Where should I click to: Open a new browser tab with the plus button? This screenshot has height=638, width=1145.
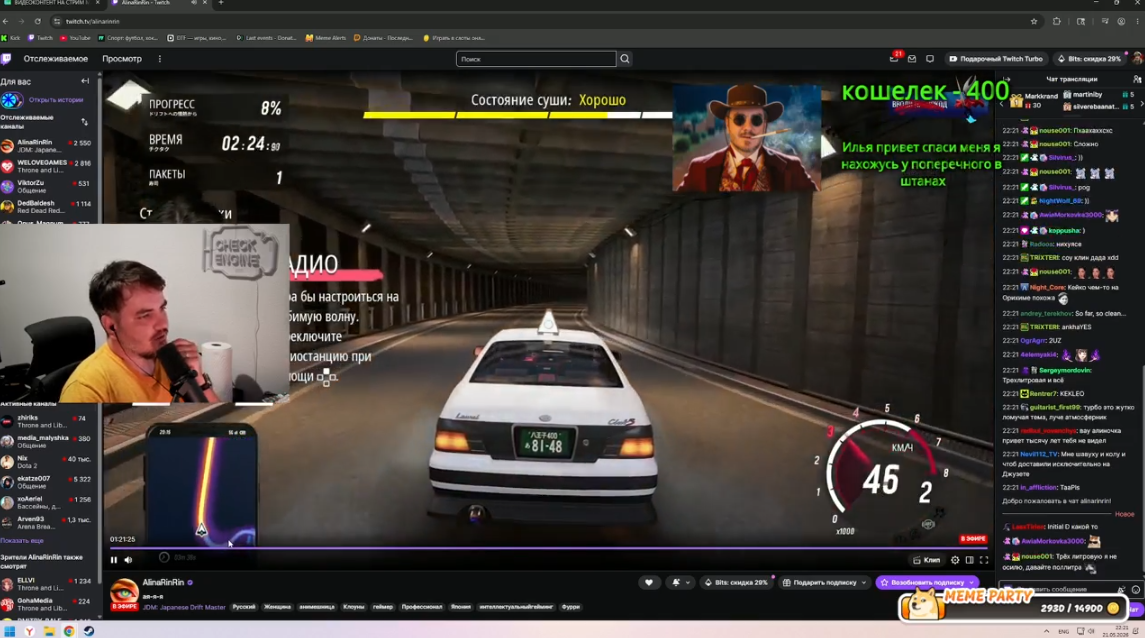(x=221, y=3)
